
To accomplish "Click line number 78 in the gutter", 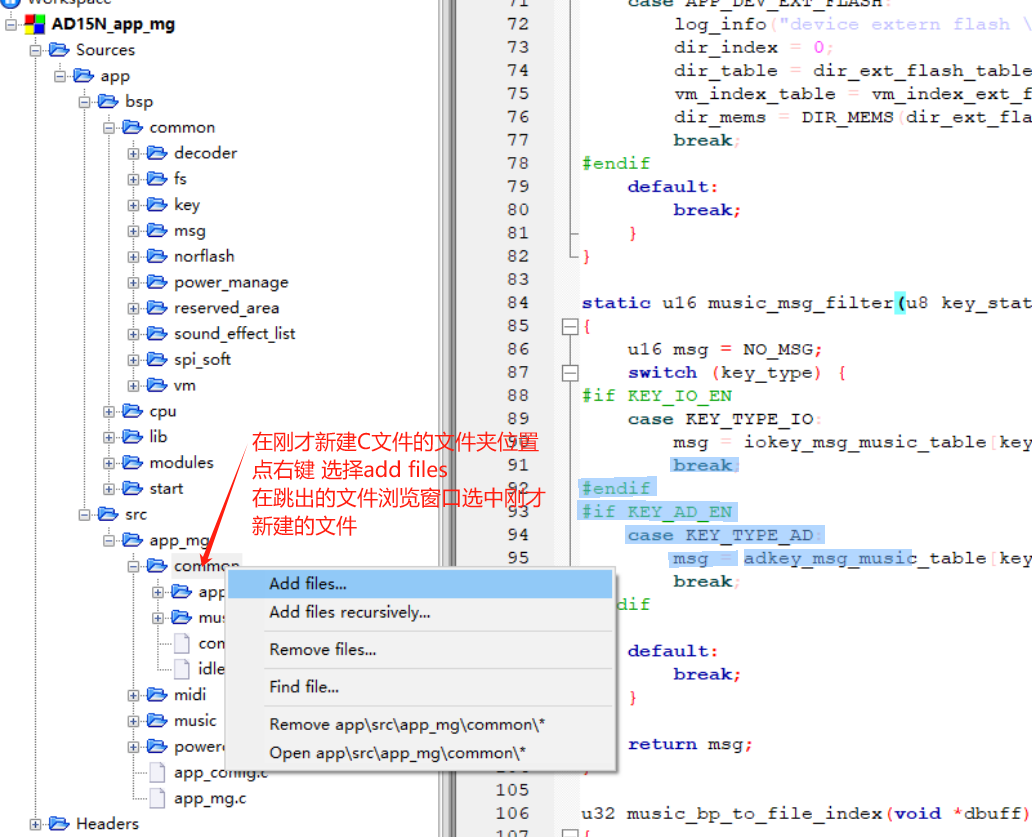I will pyautogui.click(x=518, y=163).
